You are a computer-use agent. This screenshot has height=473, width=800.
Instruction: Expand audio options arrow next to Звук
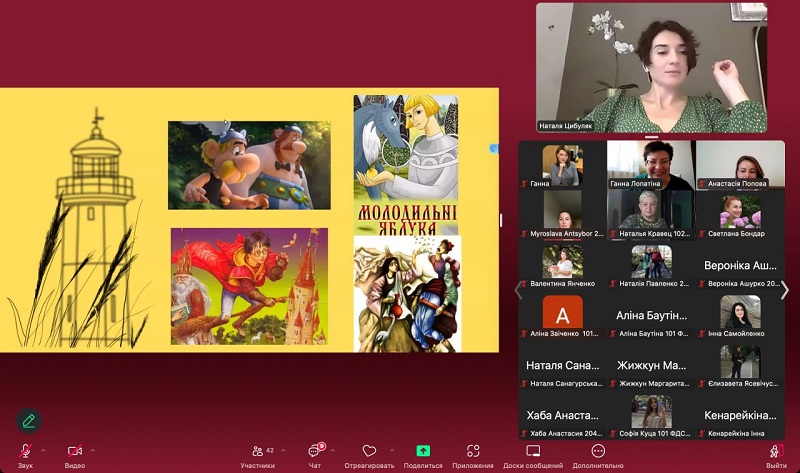click(42, 449)
